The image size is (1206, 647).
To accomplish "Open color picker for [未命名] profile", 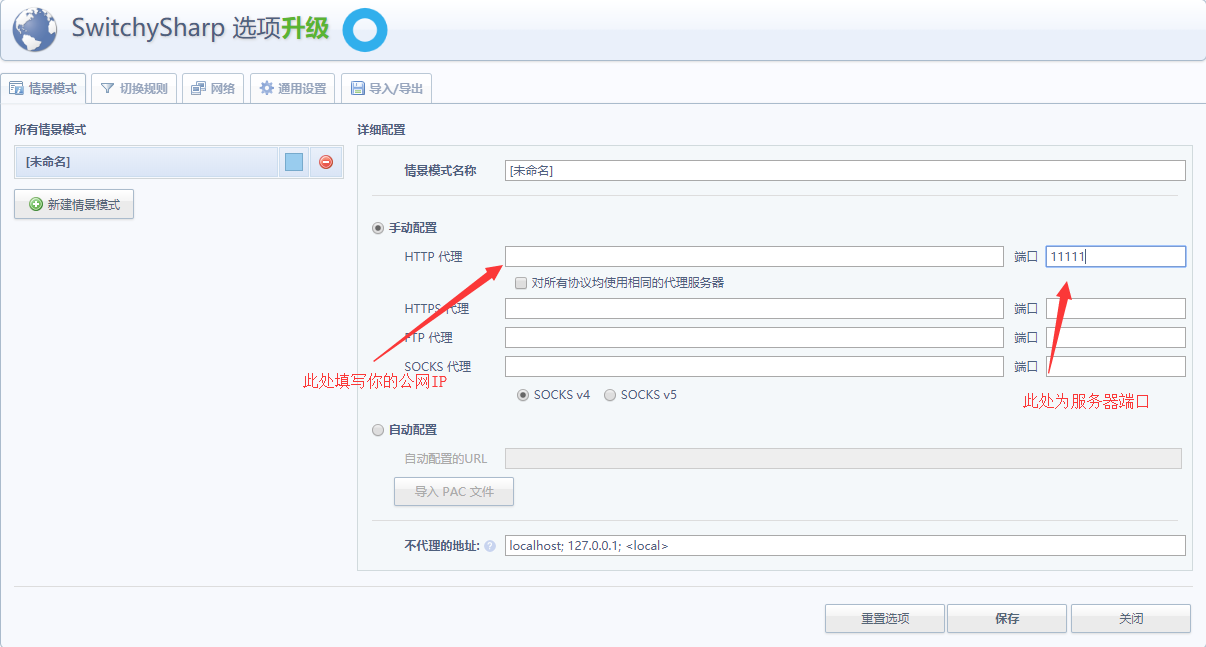I will [294, 162].
